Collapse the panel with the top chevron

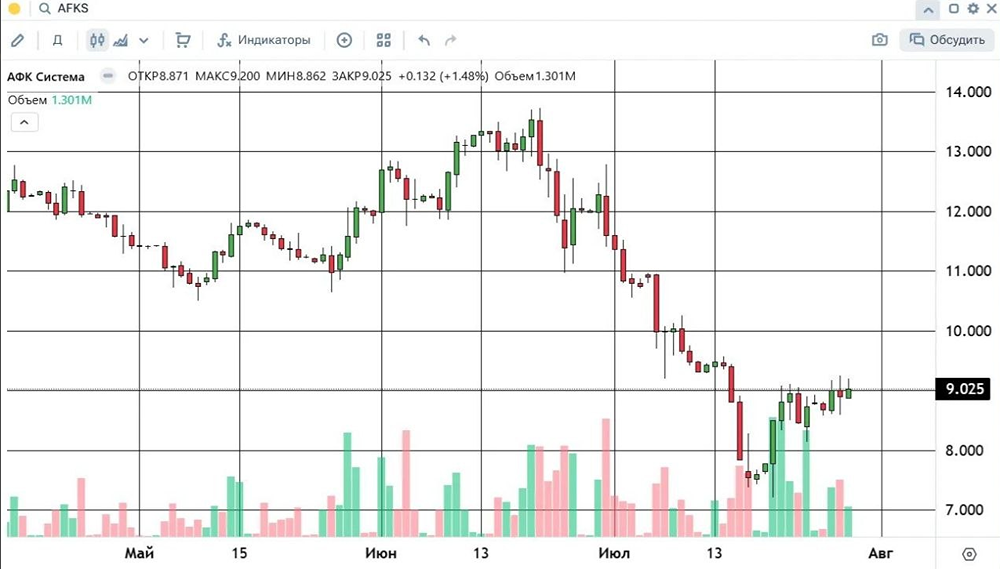pyautogui.click(x=928, y=10)
